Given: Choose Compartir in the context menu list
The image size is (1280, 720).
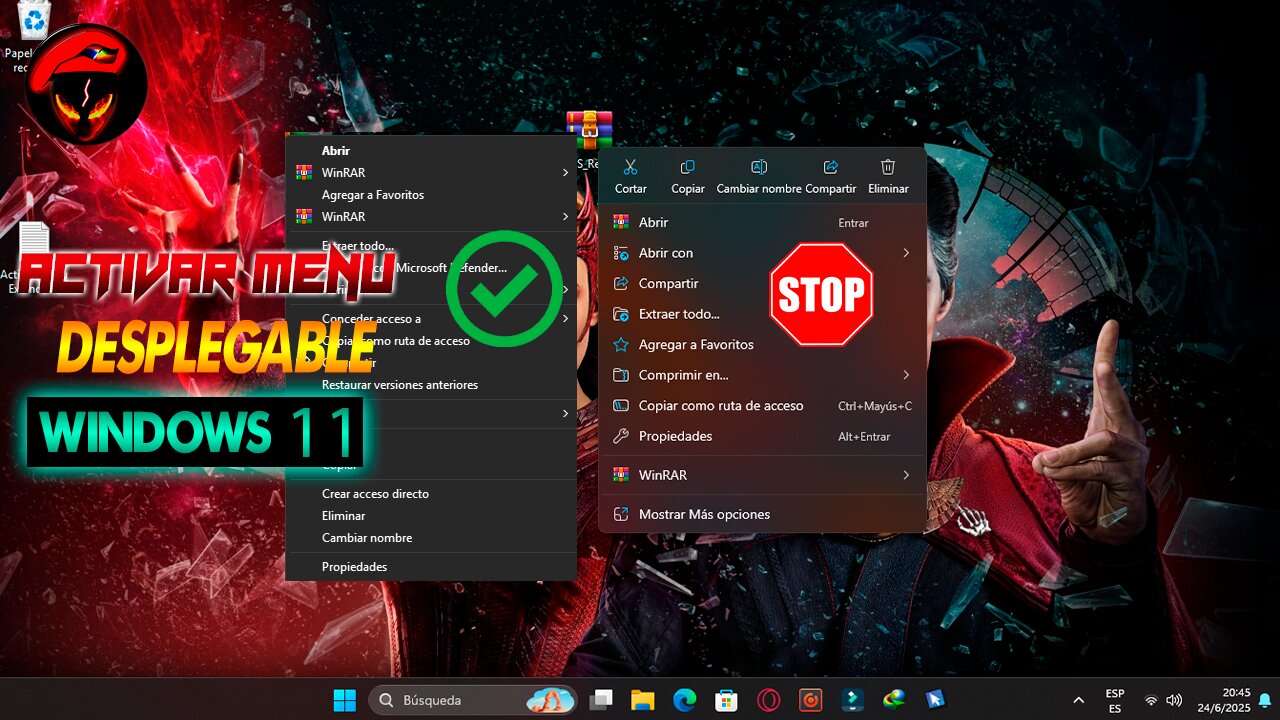Looking at the screenshot, I should 762,283.
